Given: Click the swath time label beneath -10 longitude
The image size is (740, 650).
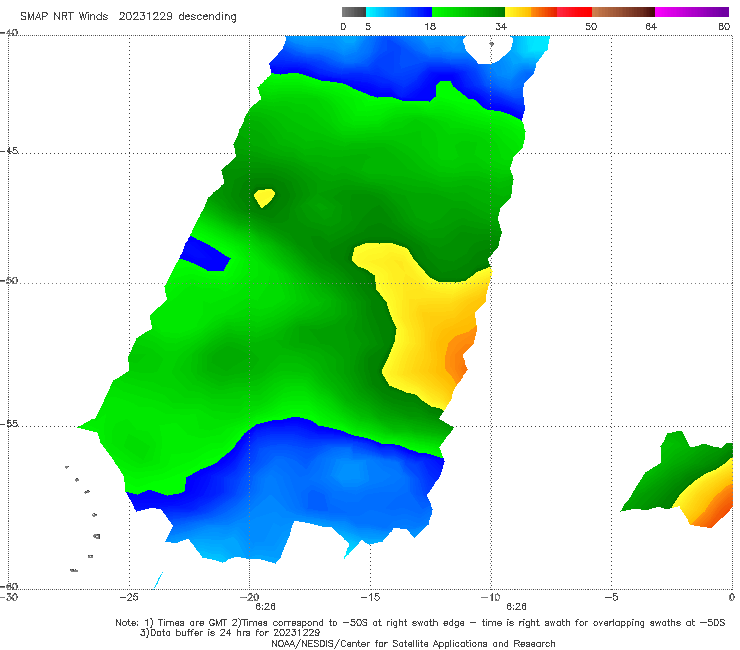Looking at the screenshot, I should (x=516, y=607).
